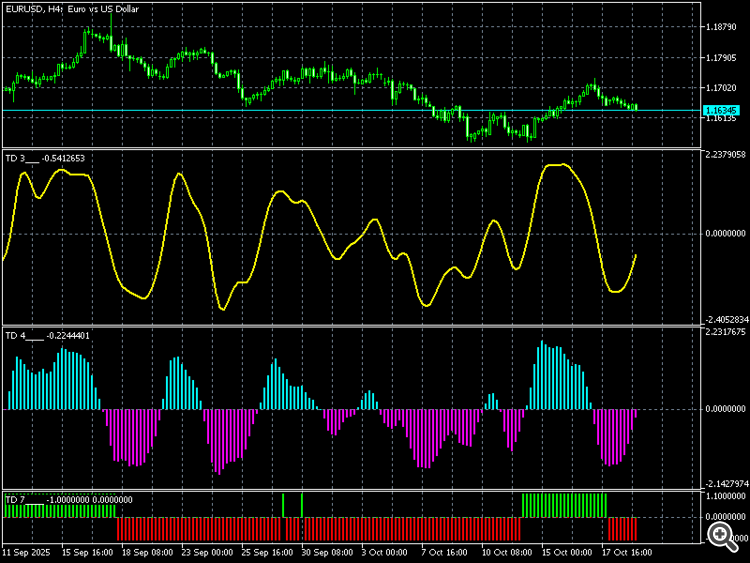
Task: Click the 2.2379058 scale value of TD 3
Action: tap(726, 154)
